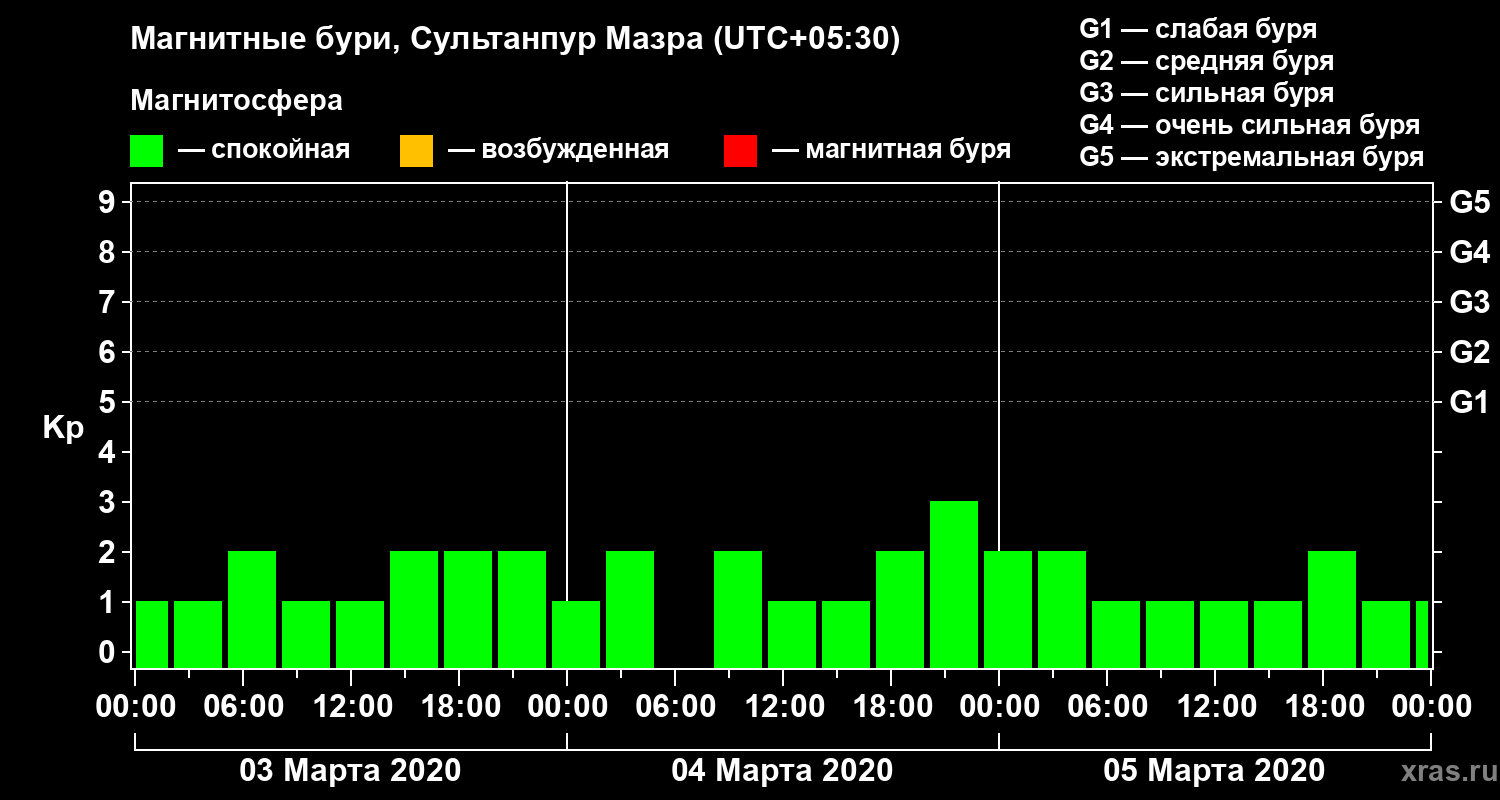1500x800 pixels.
Task: Click the '12:00' time label of 03 Марта
Action: coord(351,707)
